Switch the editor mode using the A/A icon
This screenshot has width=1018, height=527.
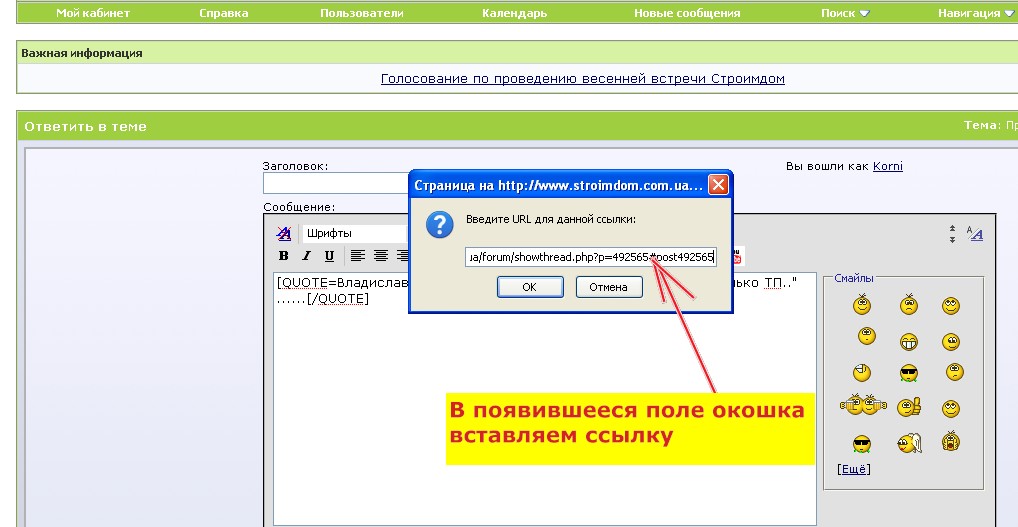(975, 233)
